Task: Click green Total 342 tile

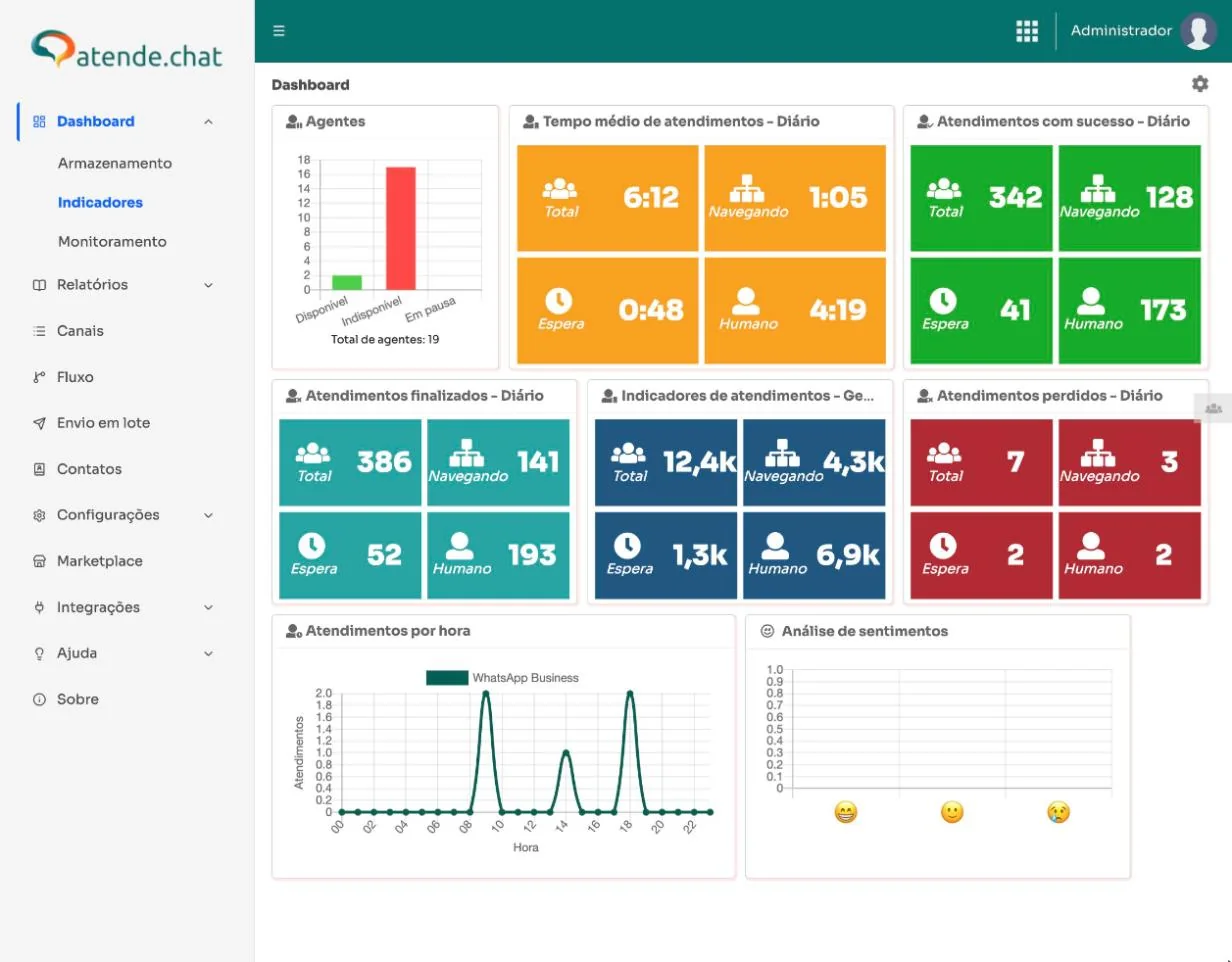Action: [x=981, y=198]
